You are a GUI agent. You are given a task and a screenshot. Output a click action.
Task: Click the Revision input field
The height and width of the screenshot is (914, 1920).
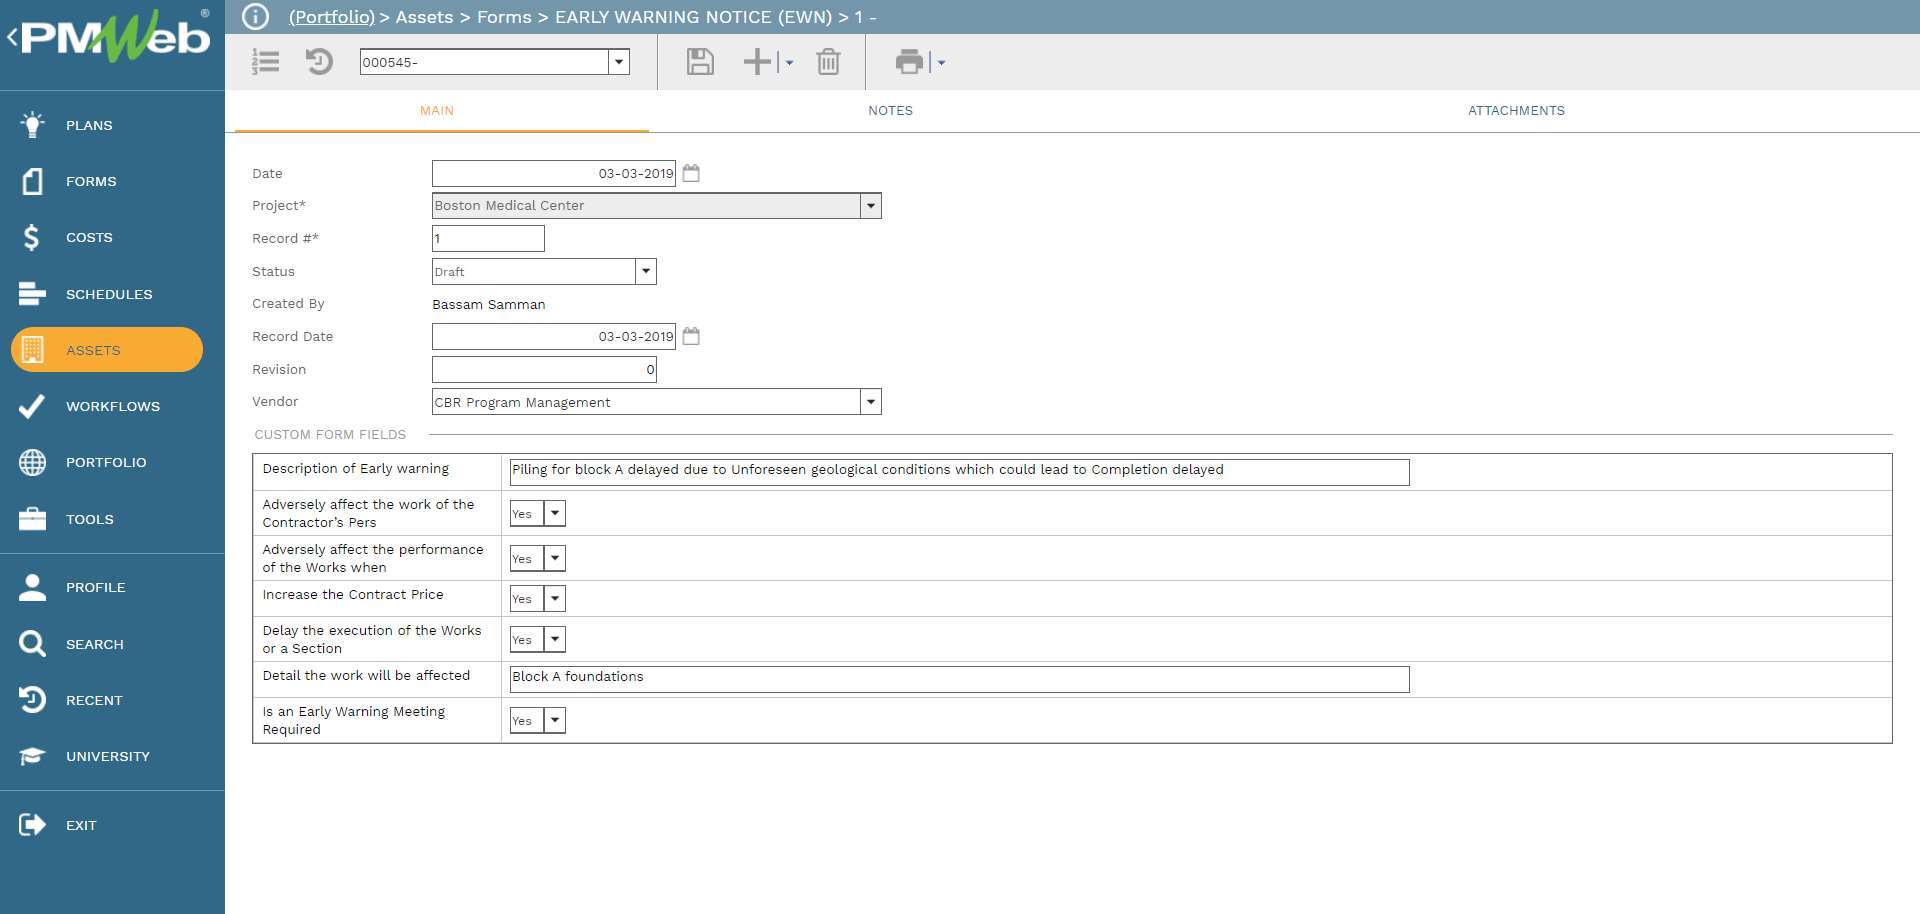click(544, 369)
